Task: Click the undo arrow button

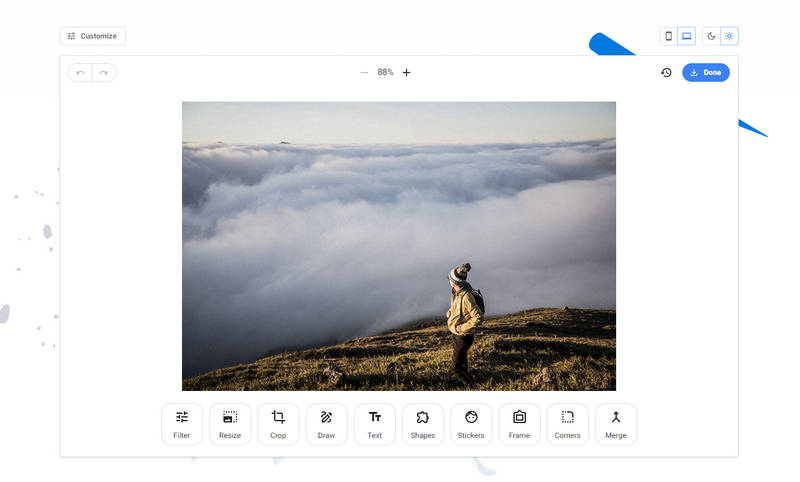Action: pos(80,72)
